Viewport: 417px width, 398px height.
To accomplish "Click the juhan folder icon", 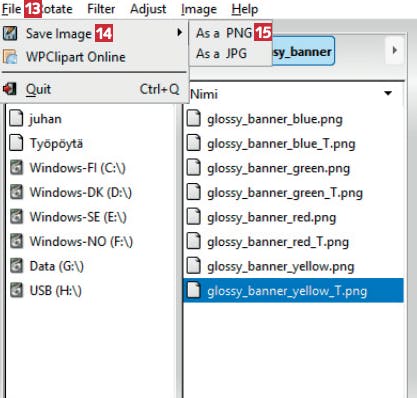I will click(16, 119).
